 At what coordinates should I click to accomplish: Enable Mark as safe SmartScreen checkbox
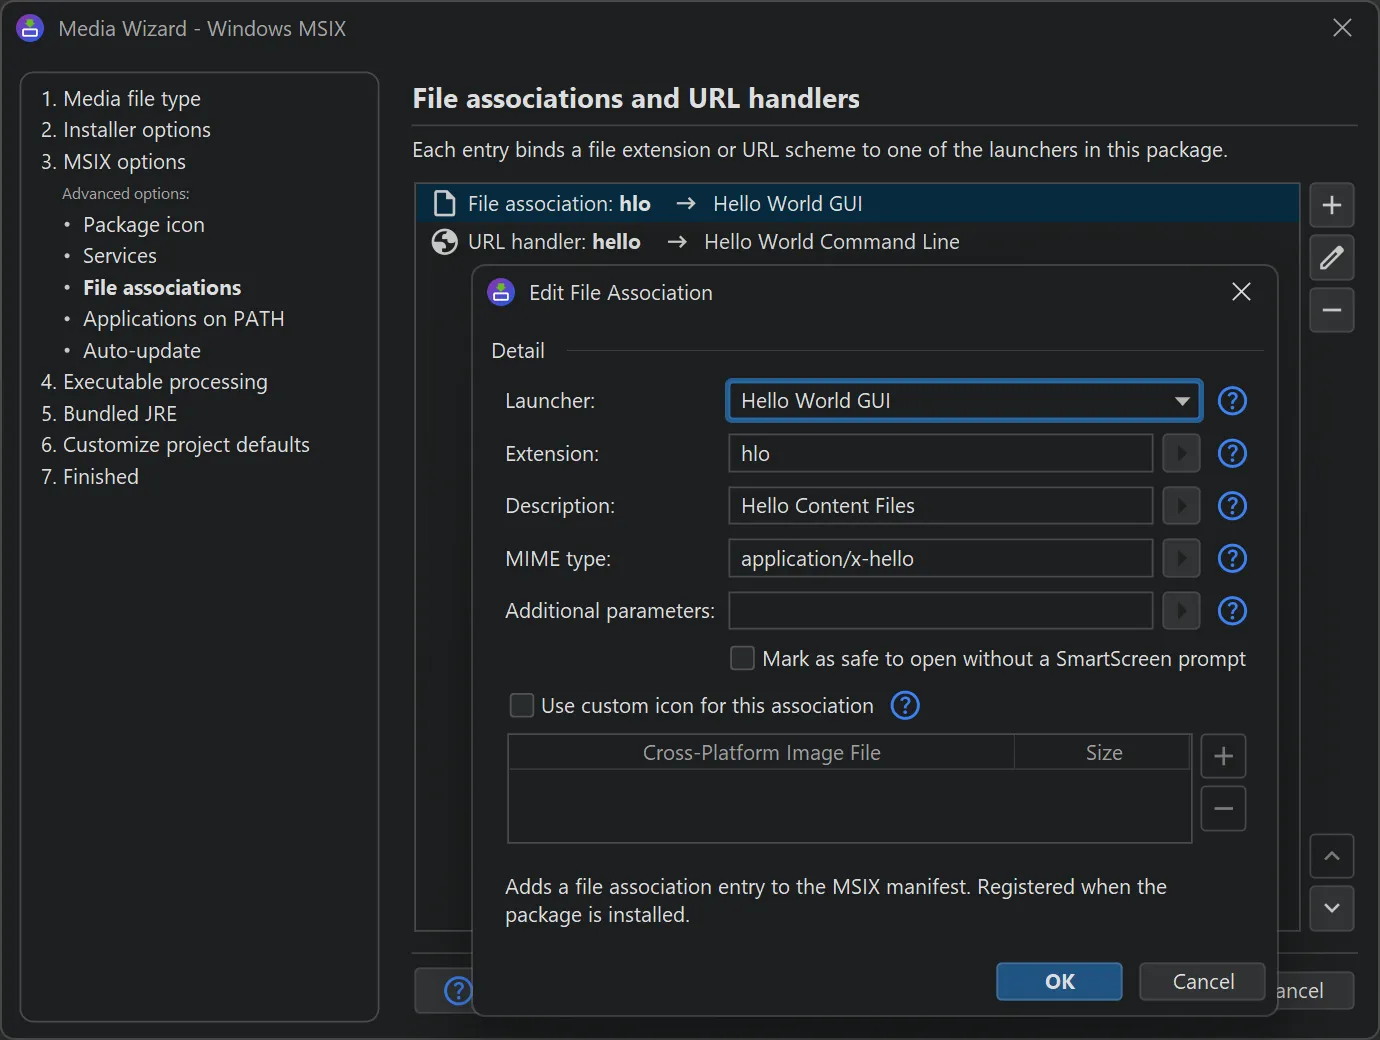click(x=742, y=658)
